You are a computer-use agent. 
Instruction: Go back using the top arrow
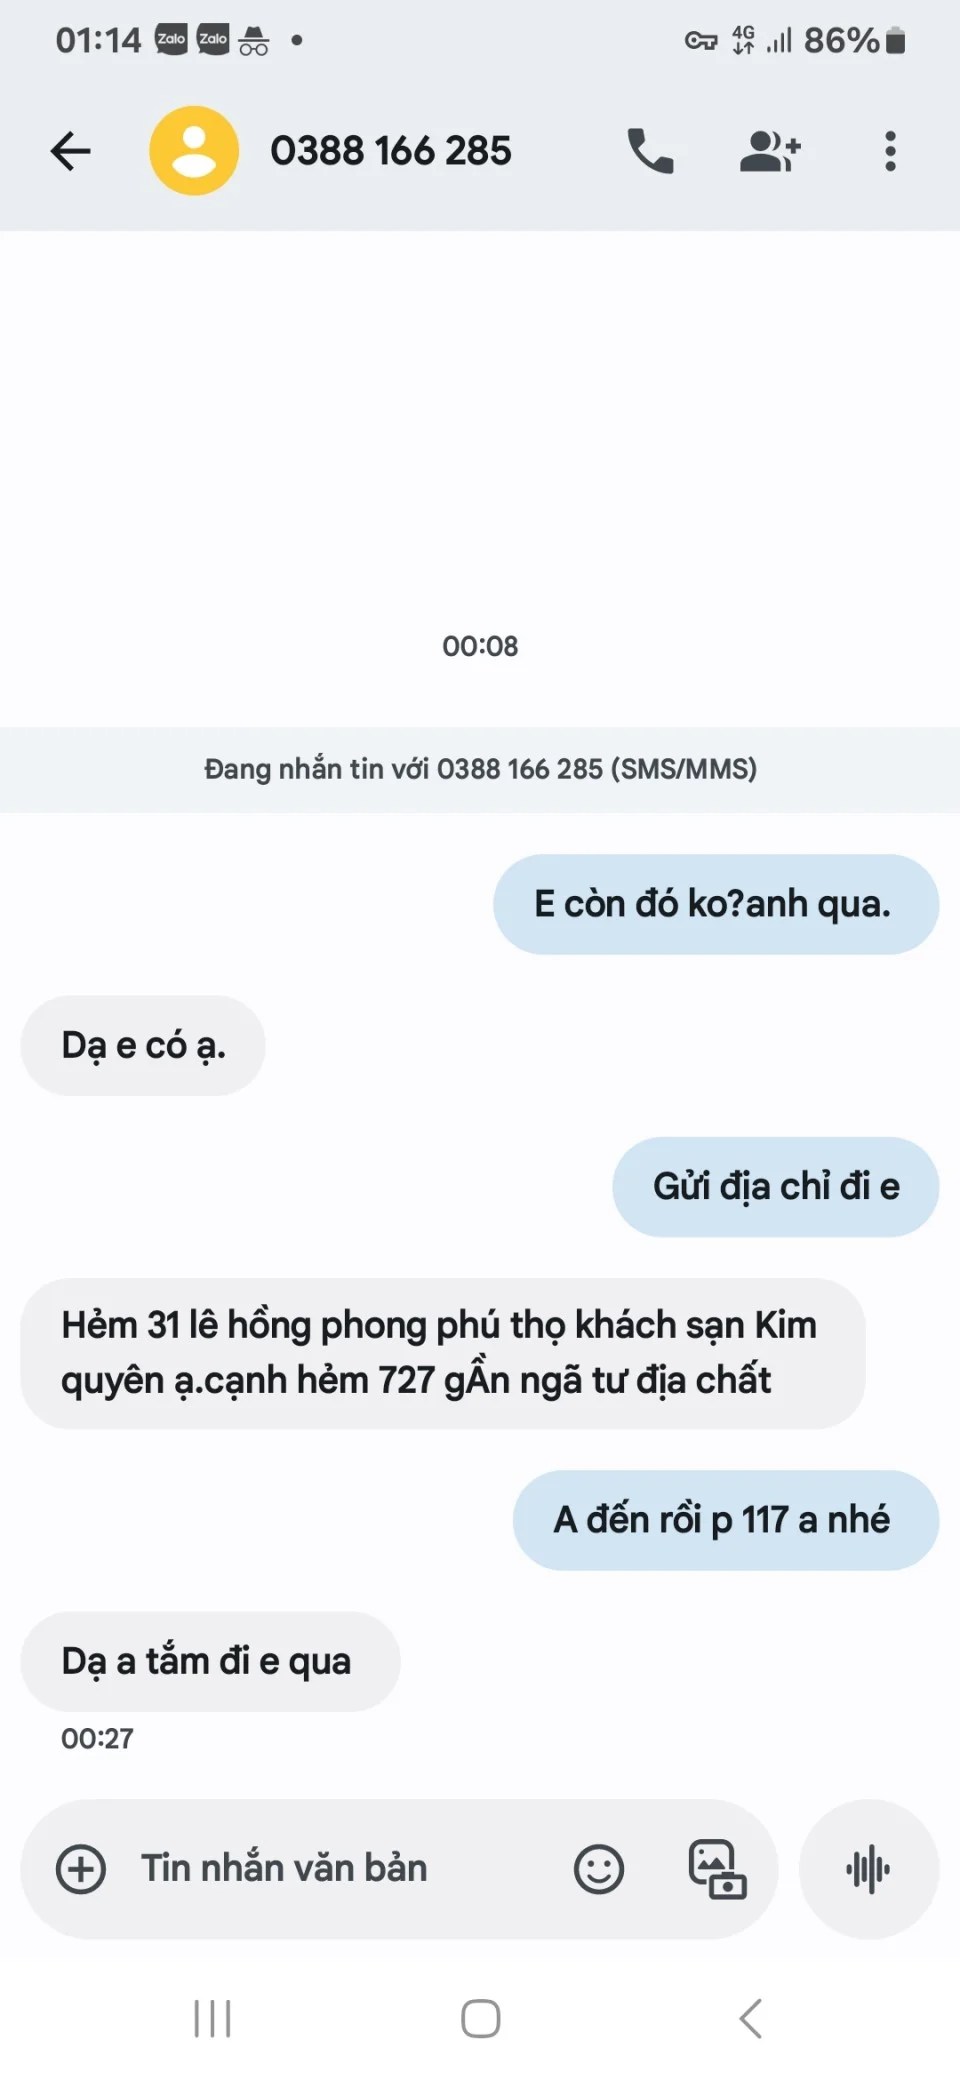coord(70,151)
